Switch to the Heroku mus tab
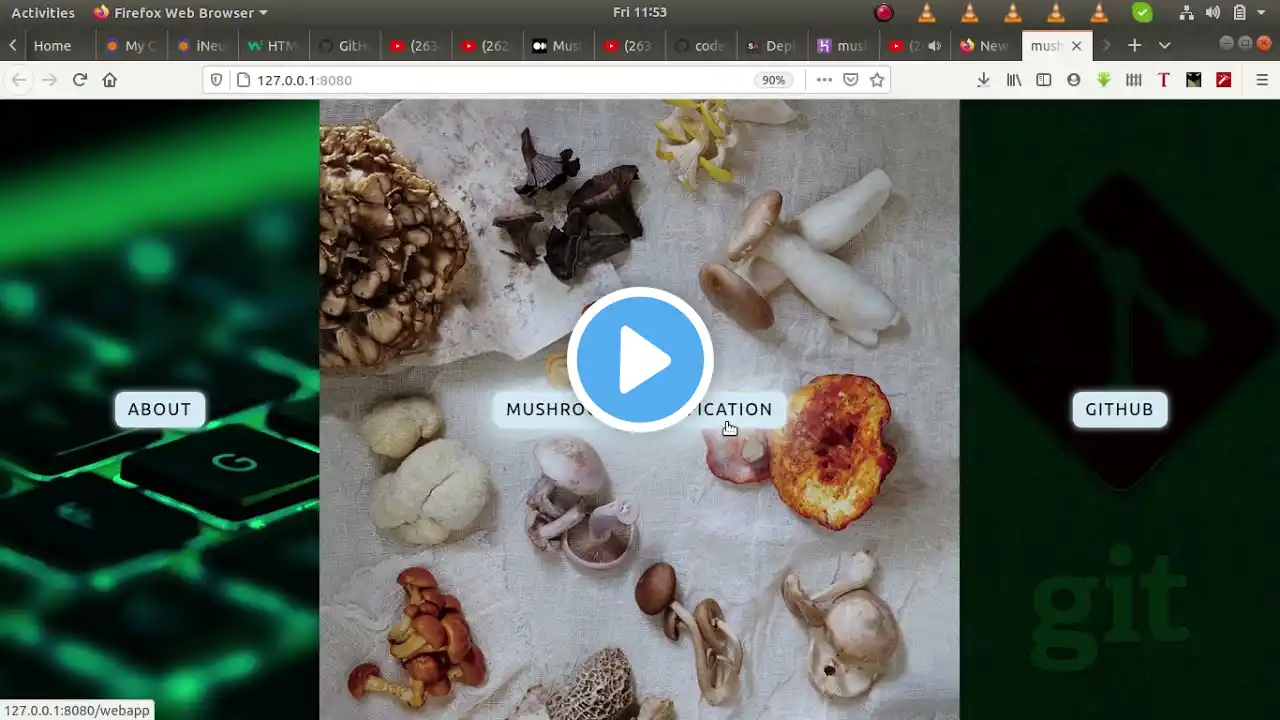 coord(843,46)
